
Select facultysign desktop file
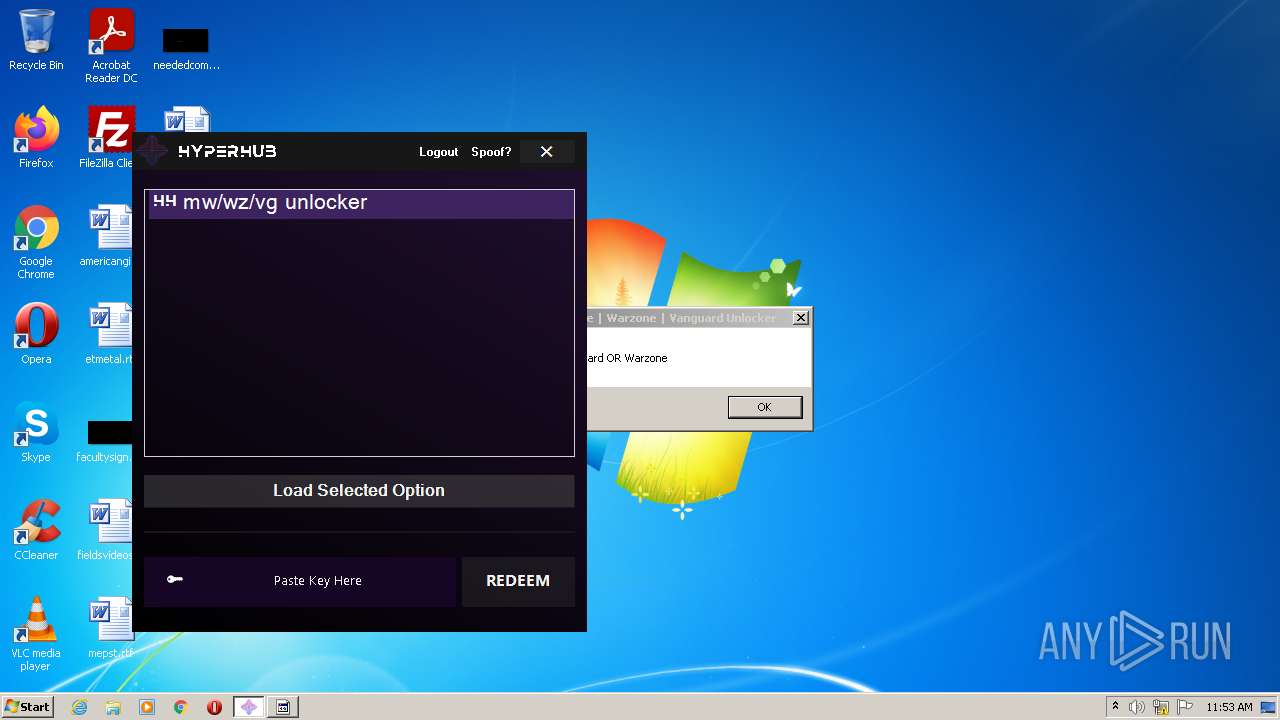pos(105,440)
